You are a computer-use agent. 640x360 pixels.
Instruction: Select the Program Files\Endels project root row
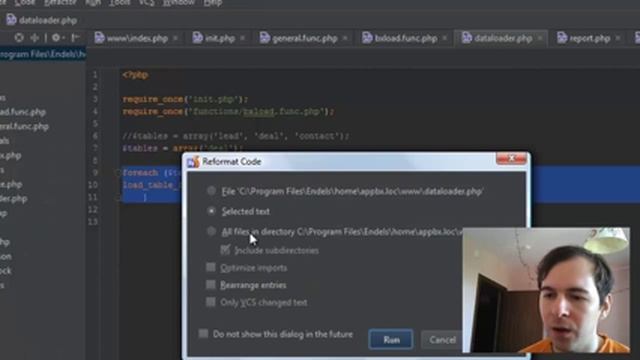43,54
